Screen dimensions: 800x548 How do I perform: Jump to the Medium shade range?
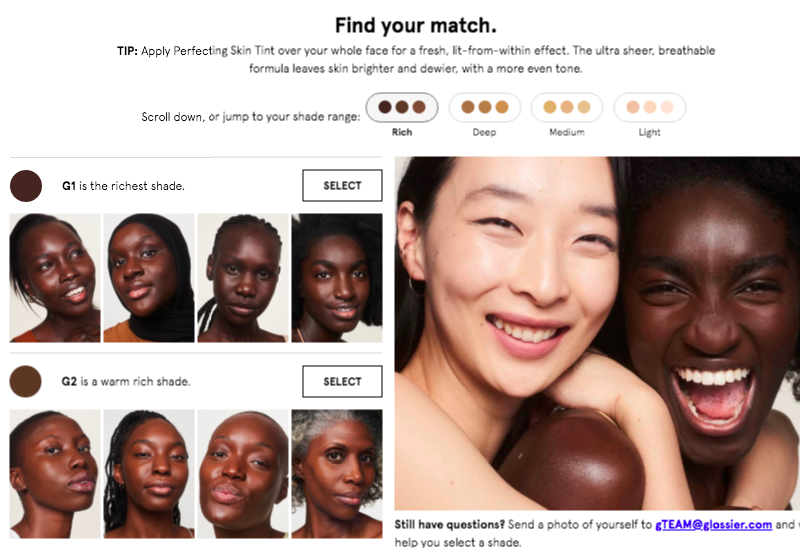[567, 107]
